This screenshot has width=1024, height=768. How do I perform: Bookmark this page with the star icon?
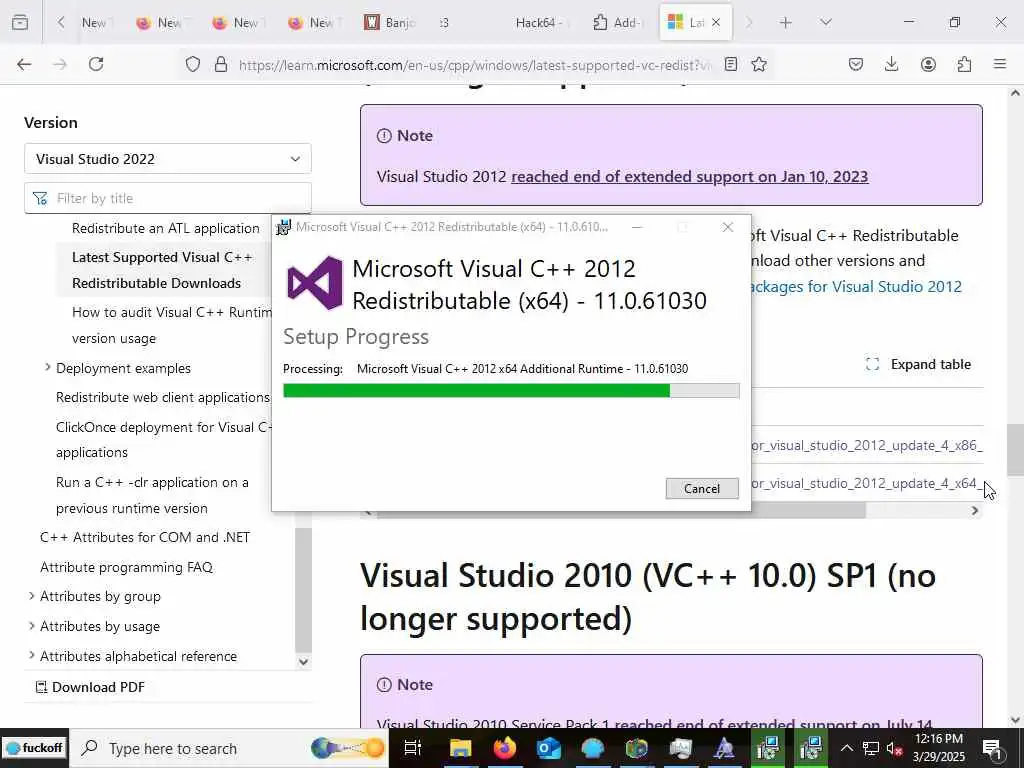coord(759,64)
